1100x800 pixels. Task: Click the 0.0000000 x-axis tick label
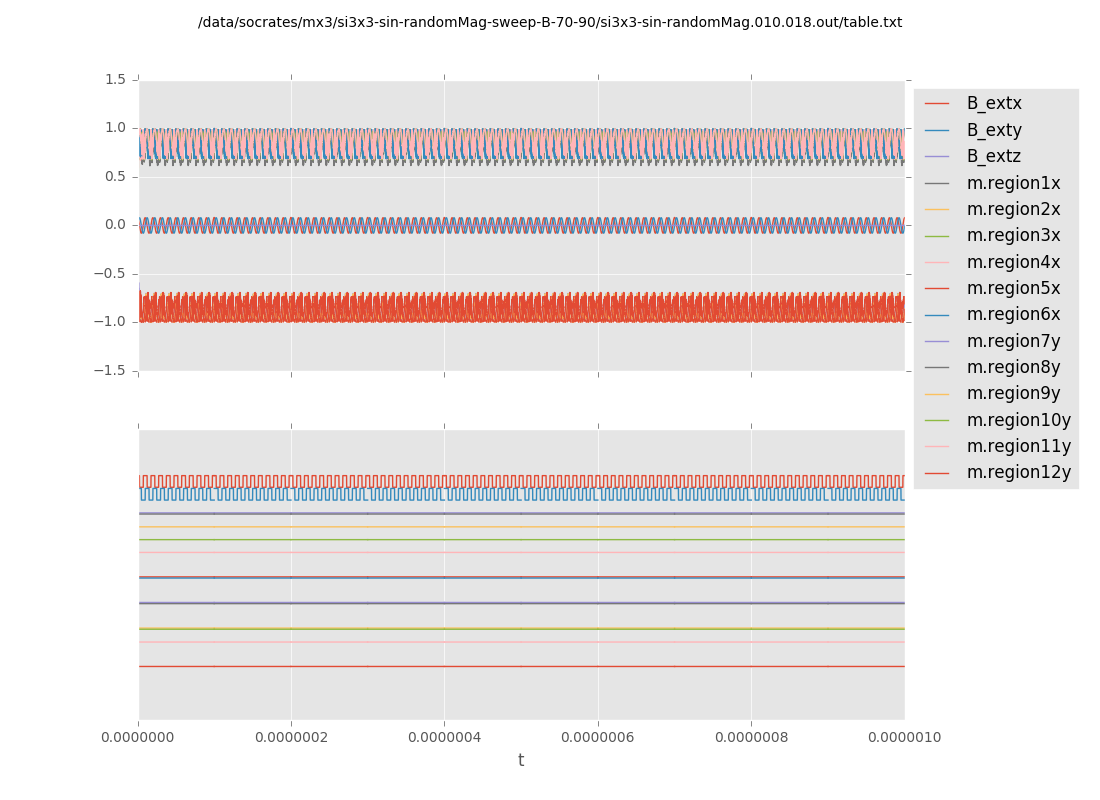click(138, 738)
